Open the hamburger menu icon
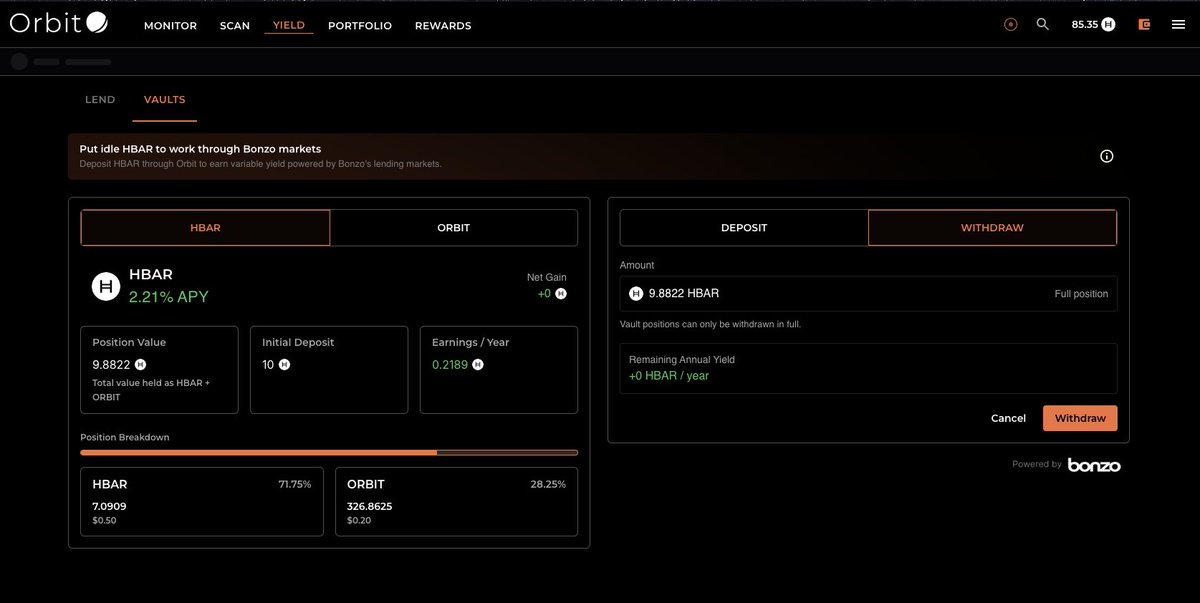 [1178, 24]
